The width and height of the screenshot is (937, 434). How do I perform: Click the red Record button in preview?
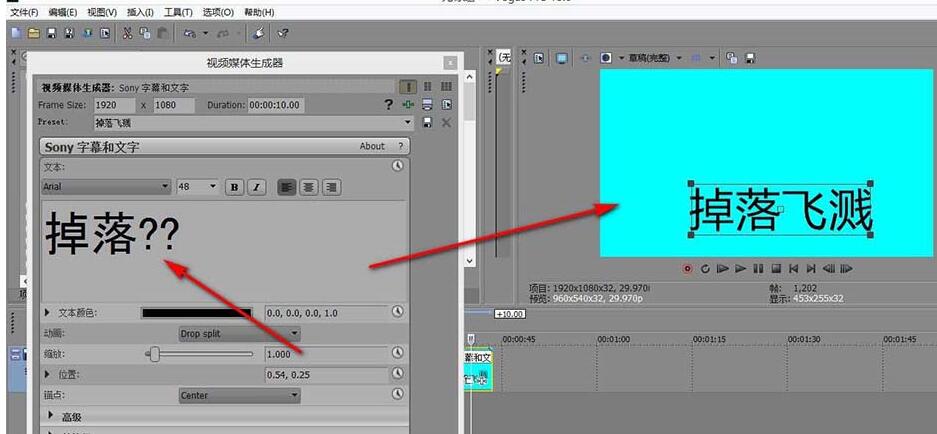(x=687, y=269)
